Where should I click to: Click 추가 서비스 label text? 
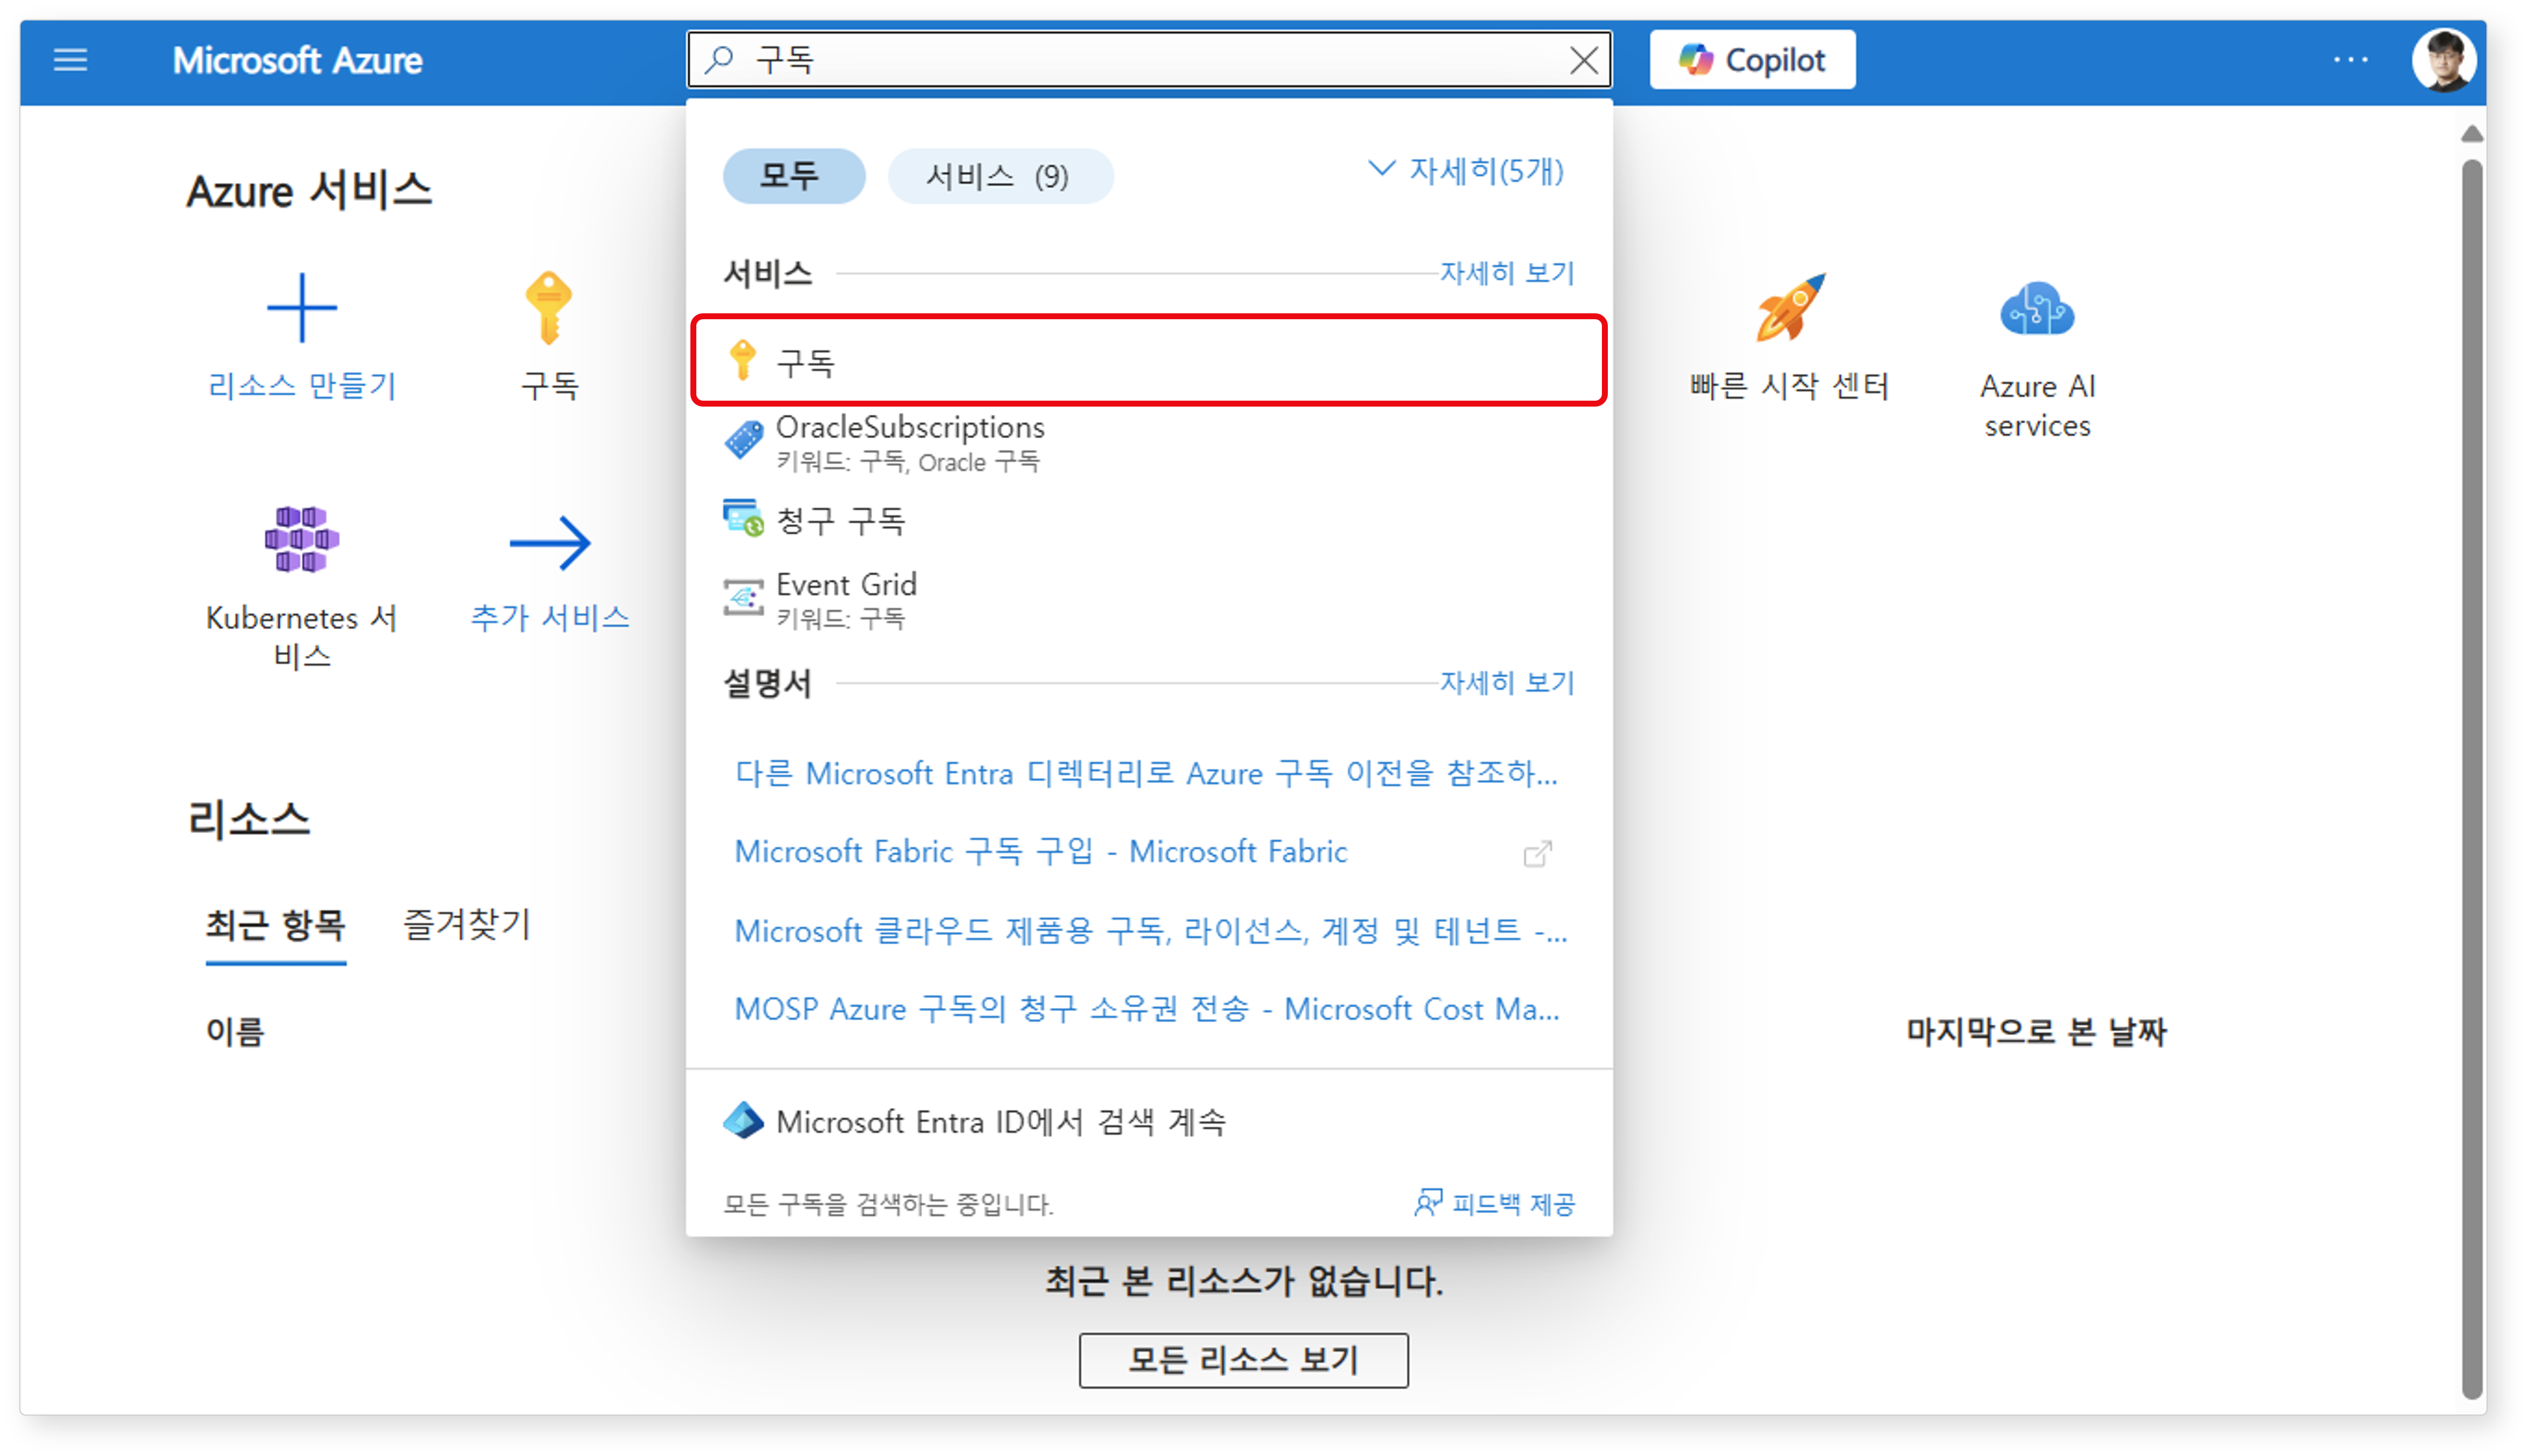pos(549,617)
